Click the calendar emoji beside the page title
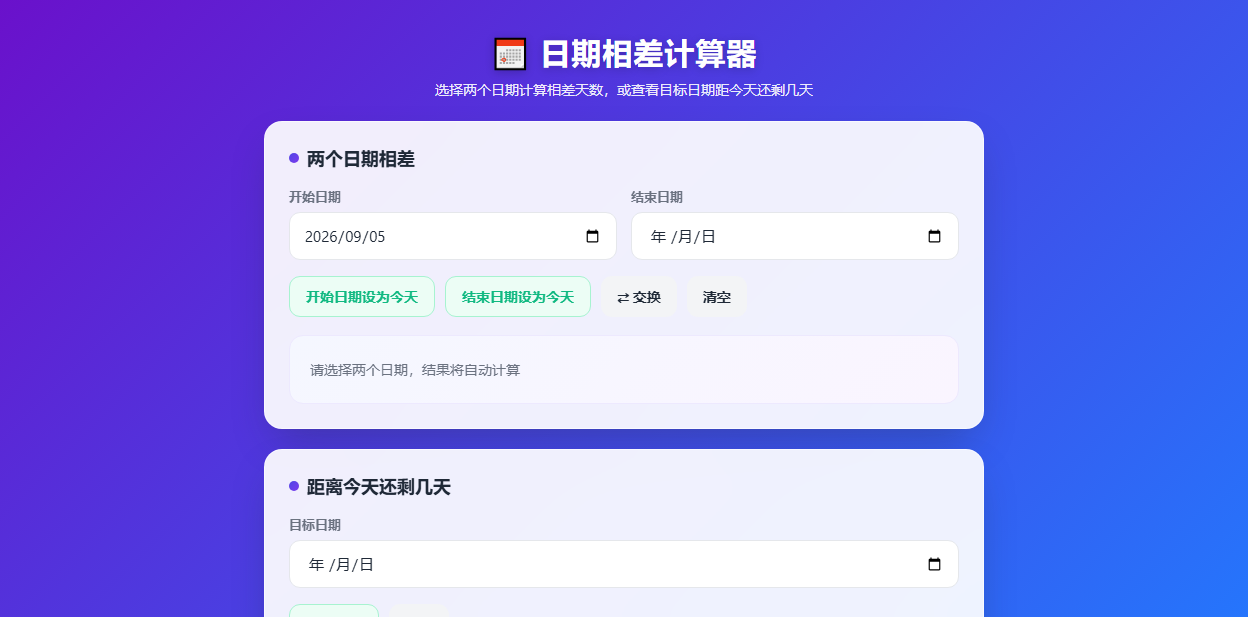 tap(510, 54)
